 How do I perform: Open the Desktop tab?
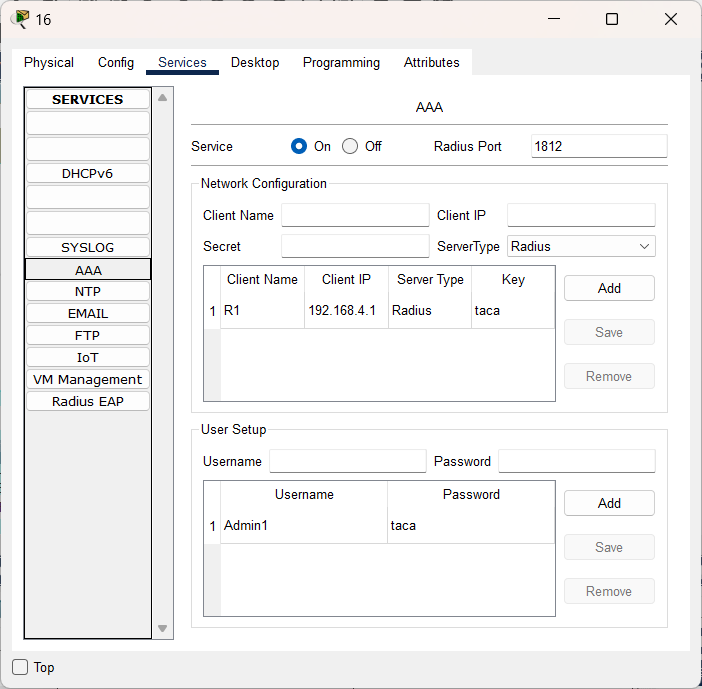255,62
